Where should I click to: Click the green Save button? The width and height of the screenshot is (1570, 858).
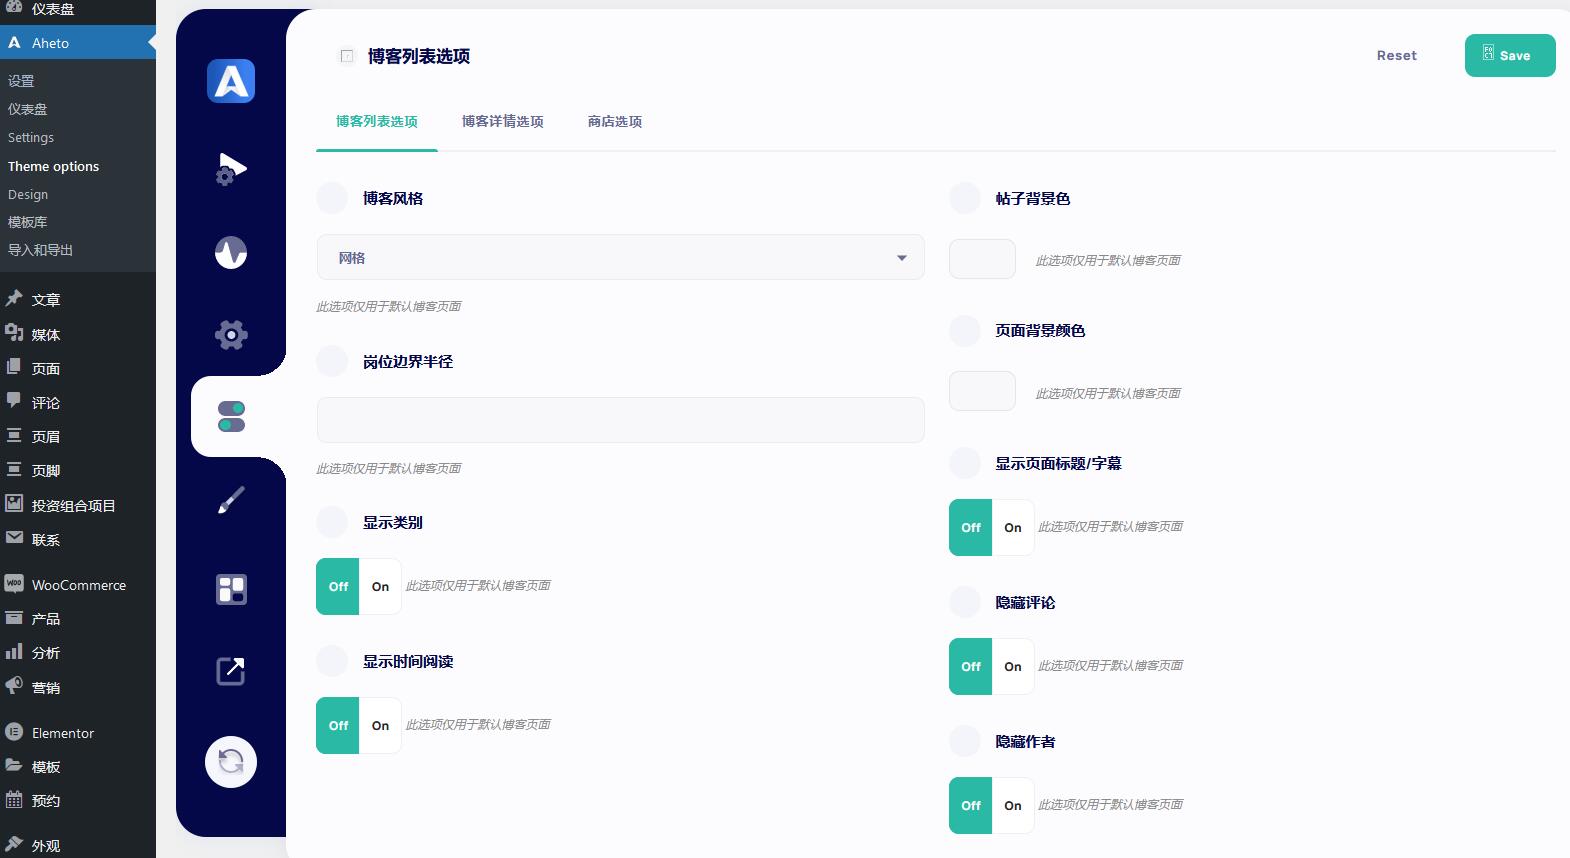(1509, 56)
